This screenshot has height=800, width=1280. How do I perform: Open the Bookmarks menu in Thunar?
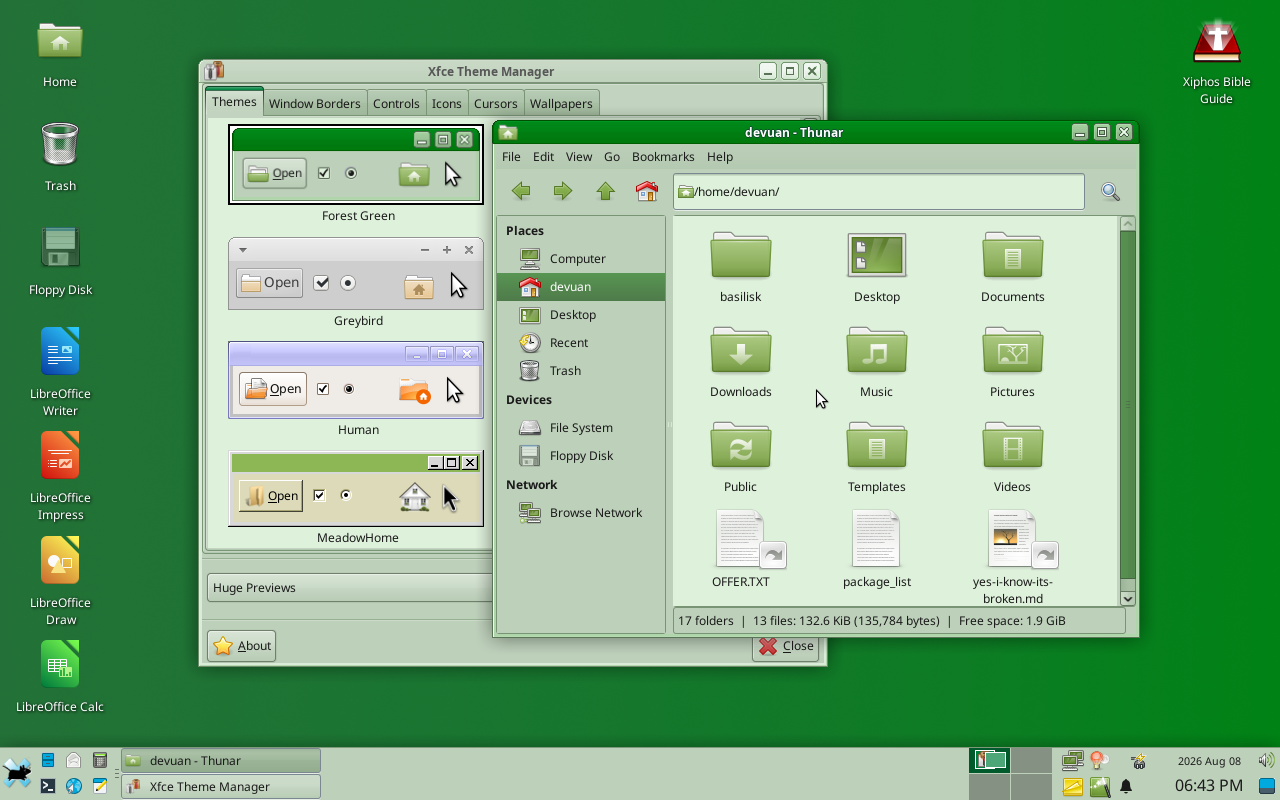click(x=663, y=156)
